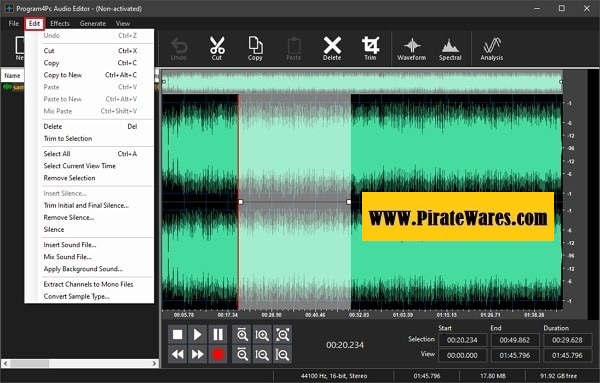600x383 pixels.
Task: Click the file list scrollbar right arrow
Action: (x=155, y=363)
